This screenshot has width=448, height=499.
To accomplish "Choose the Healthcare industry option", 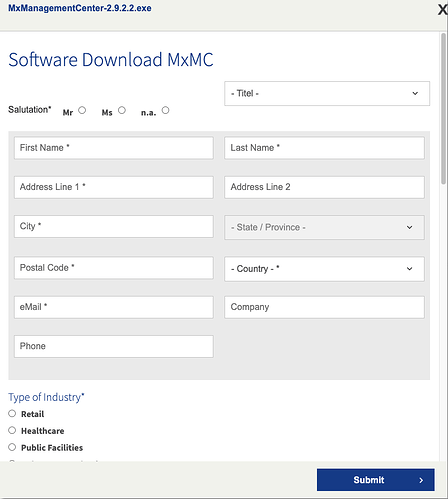I will tap(12, 430).
